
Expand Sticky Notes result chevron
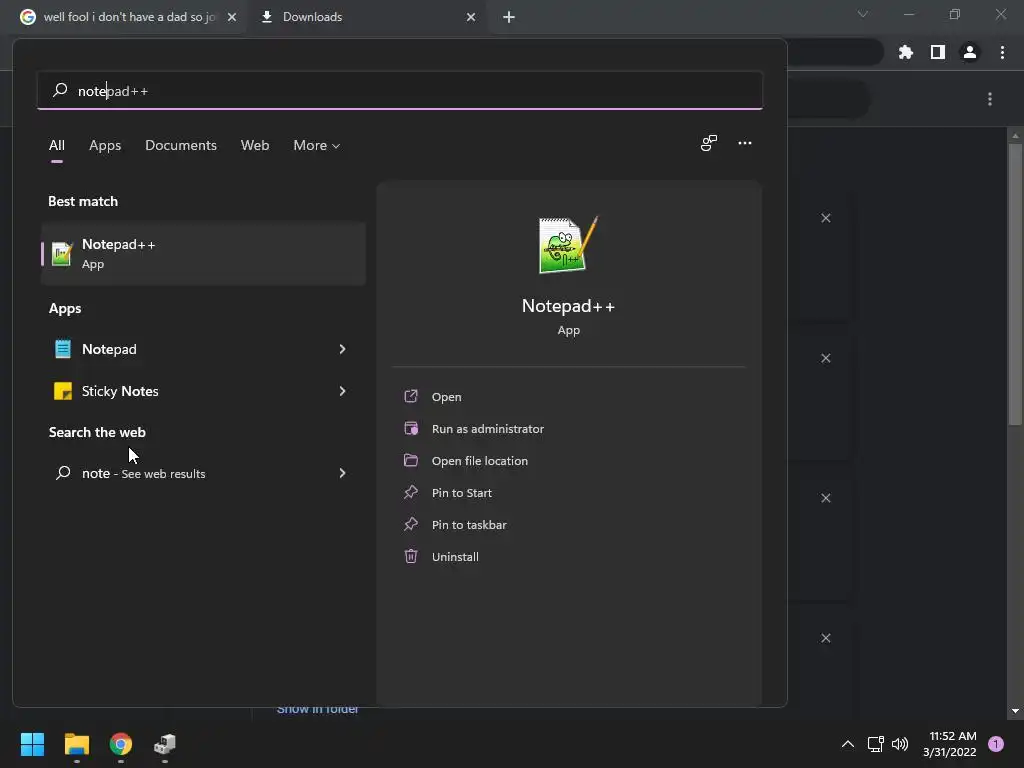point(342,391)
